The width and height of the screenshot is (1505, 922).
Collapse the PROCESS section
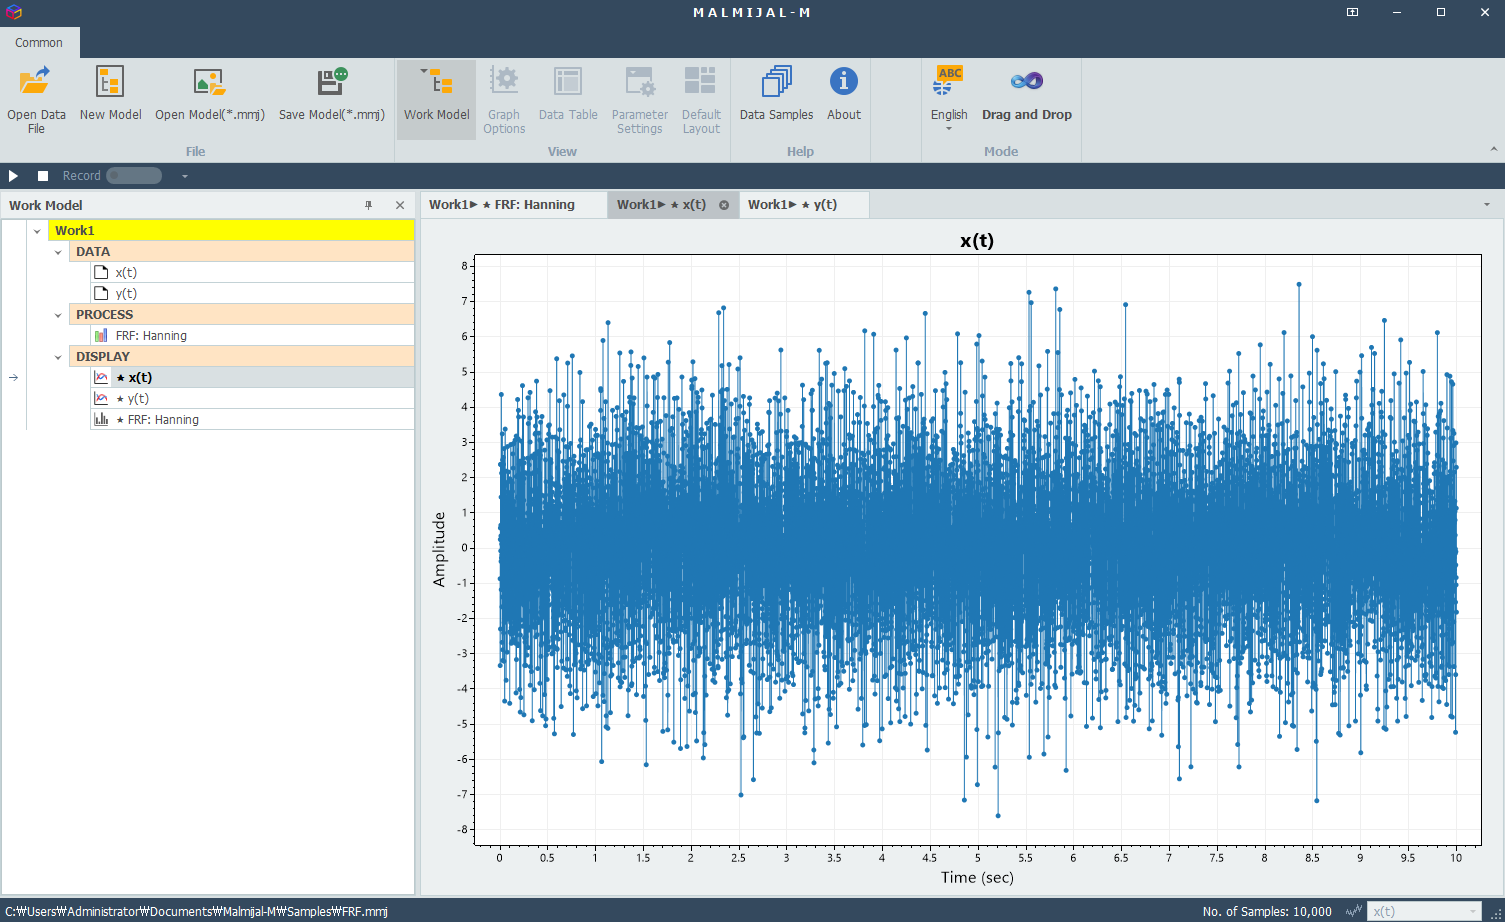58,315
